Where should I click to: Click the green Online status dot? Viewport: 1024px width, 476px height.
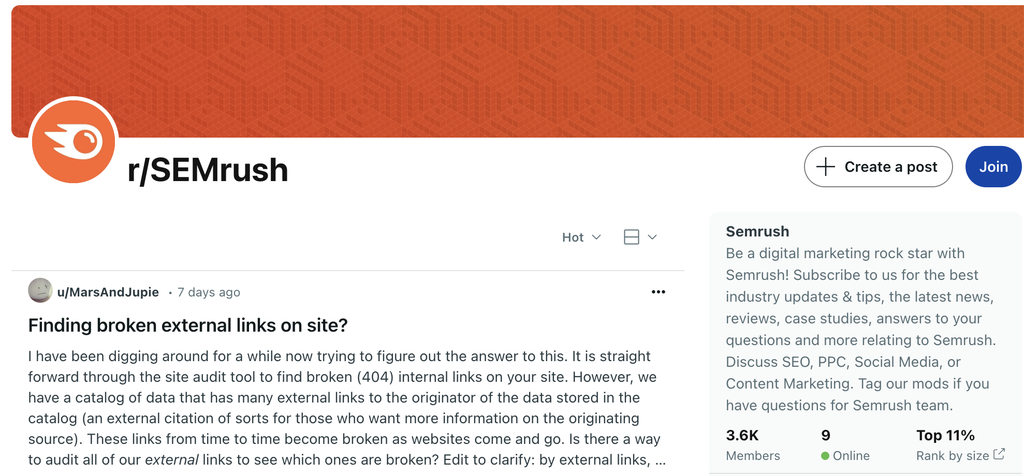click(x=825, y=456)
